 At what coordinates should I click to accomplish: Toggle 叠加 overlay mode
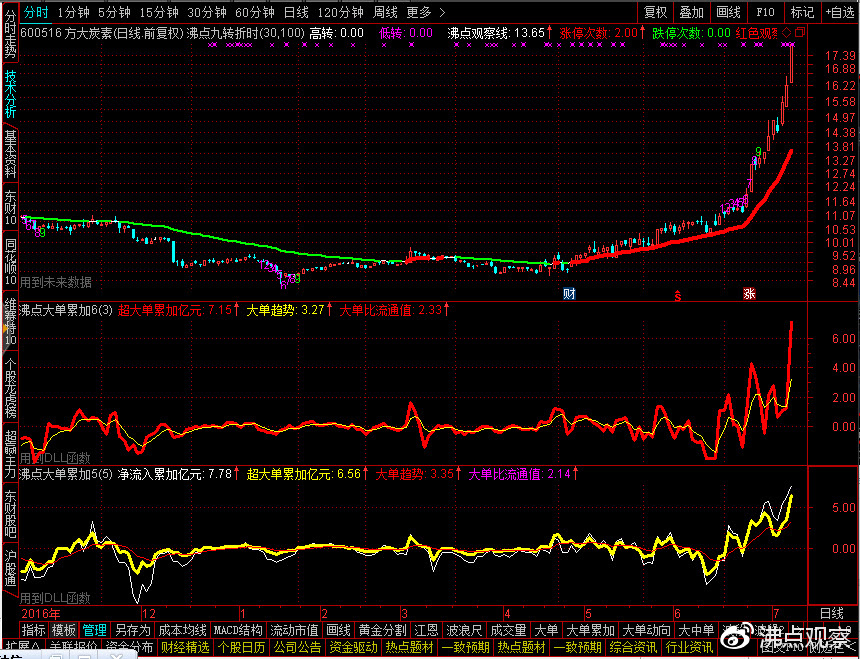pos(691,12)
